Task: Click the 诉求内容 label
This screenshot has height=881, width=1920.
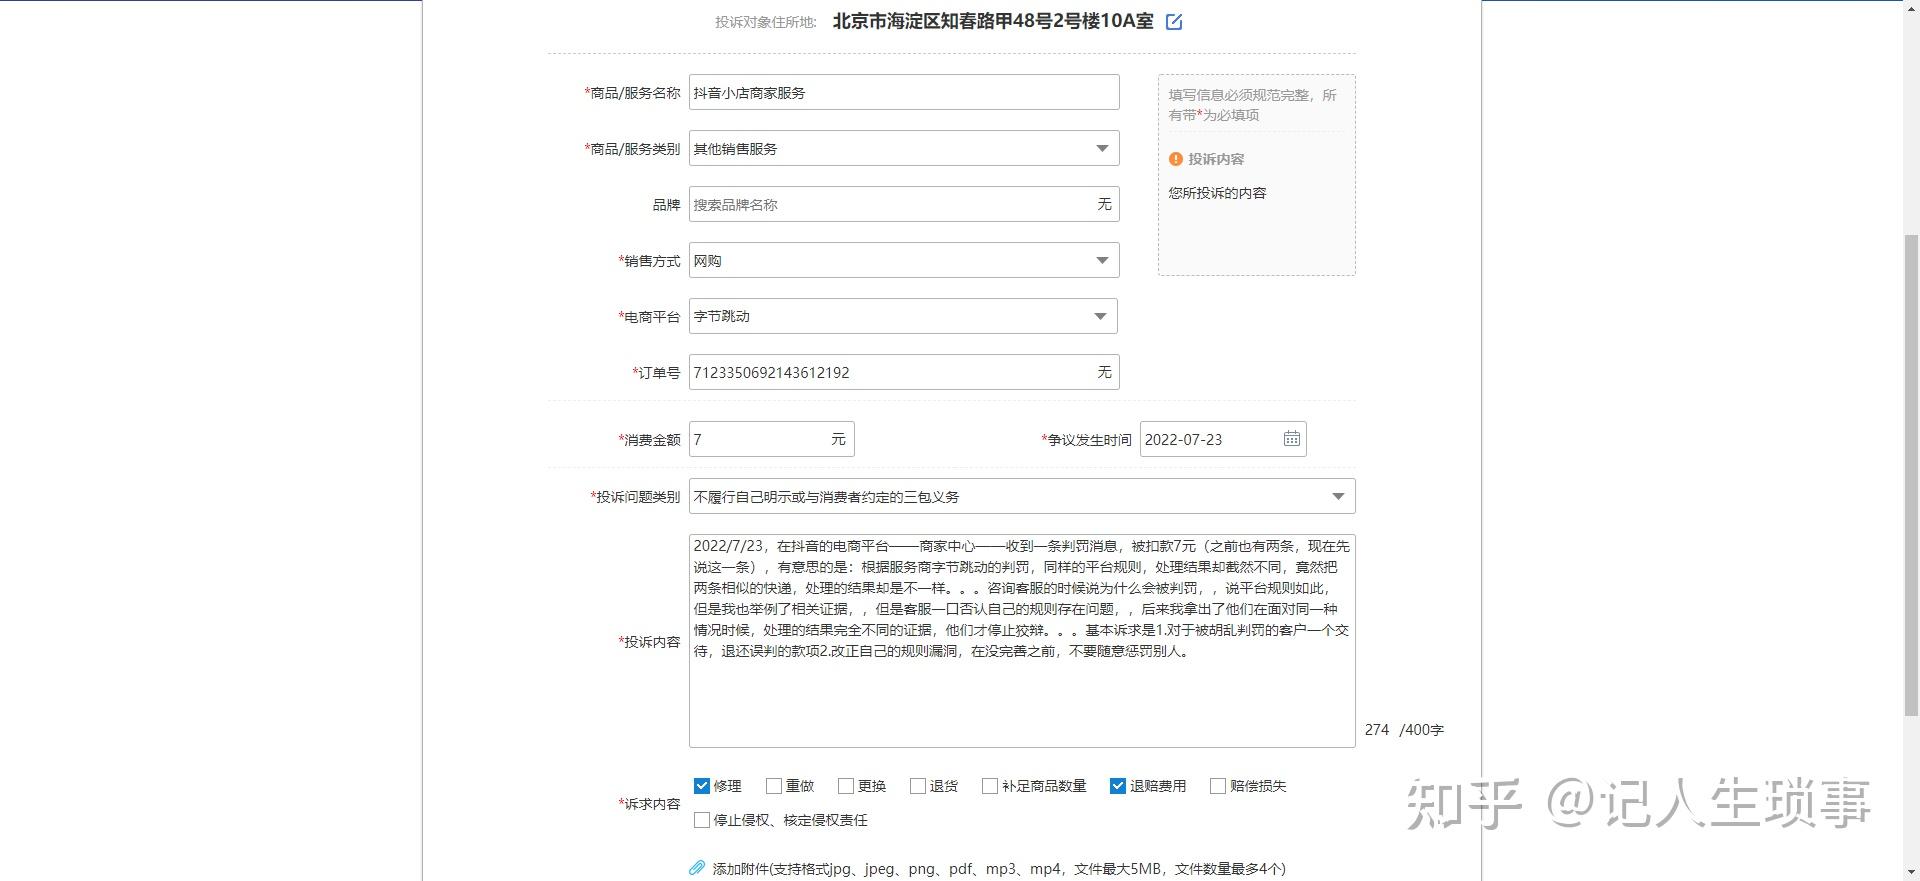Action: (x=650, y=804)
